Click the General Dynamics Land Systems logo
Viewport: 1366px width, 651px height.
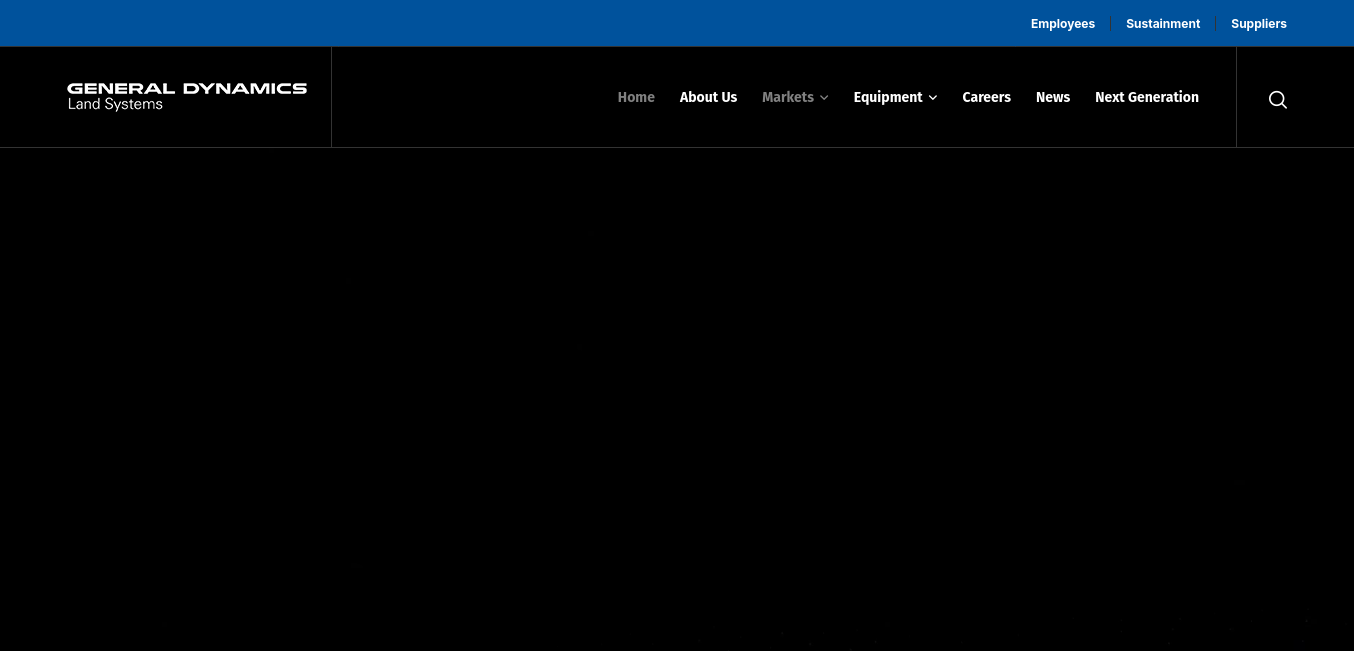(187, 97)
